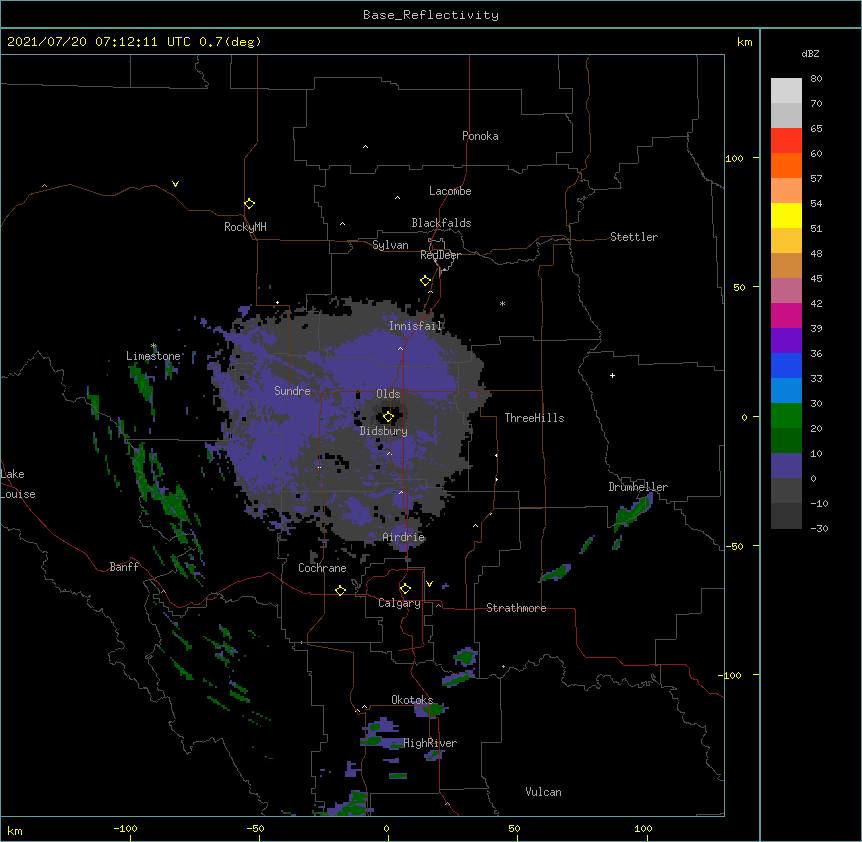Click the white asterisk marker east of Innisfail
The height and width of the screenshot is (842, 862).
[502, 303]
